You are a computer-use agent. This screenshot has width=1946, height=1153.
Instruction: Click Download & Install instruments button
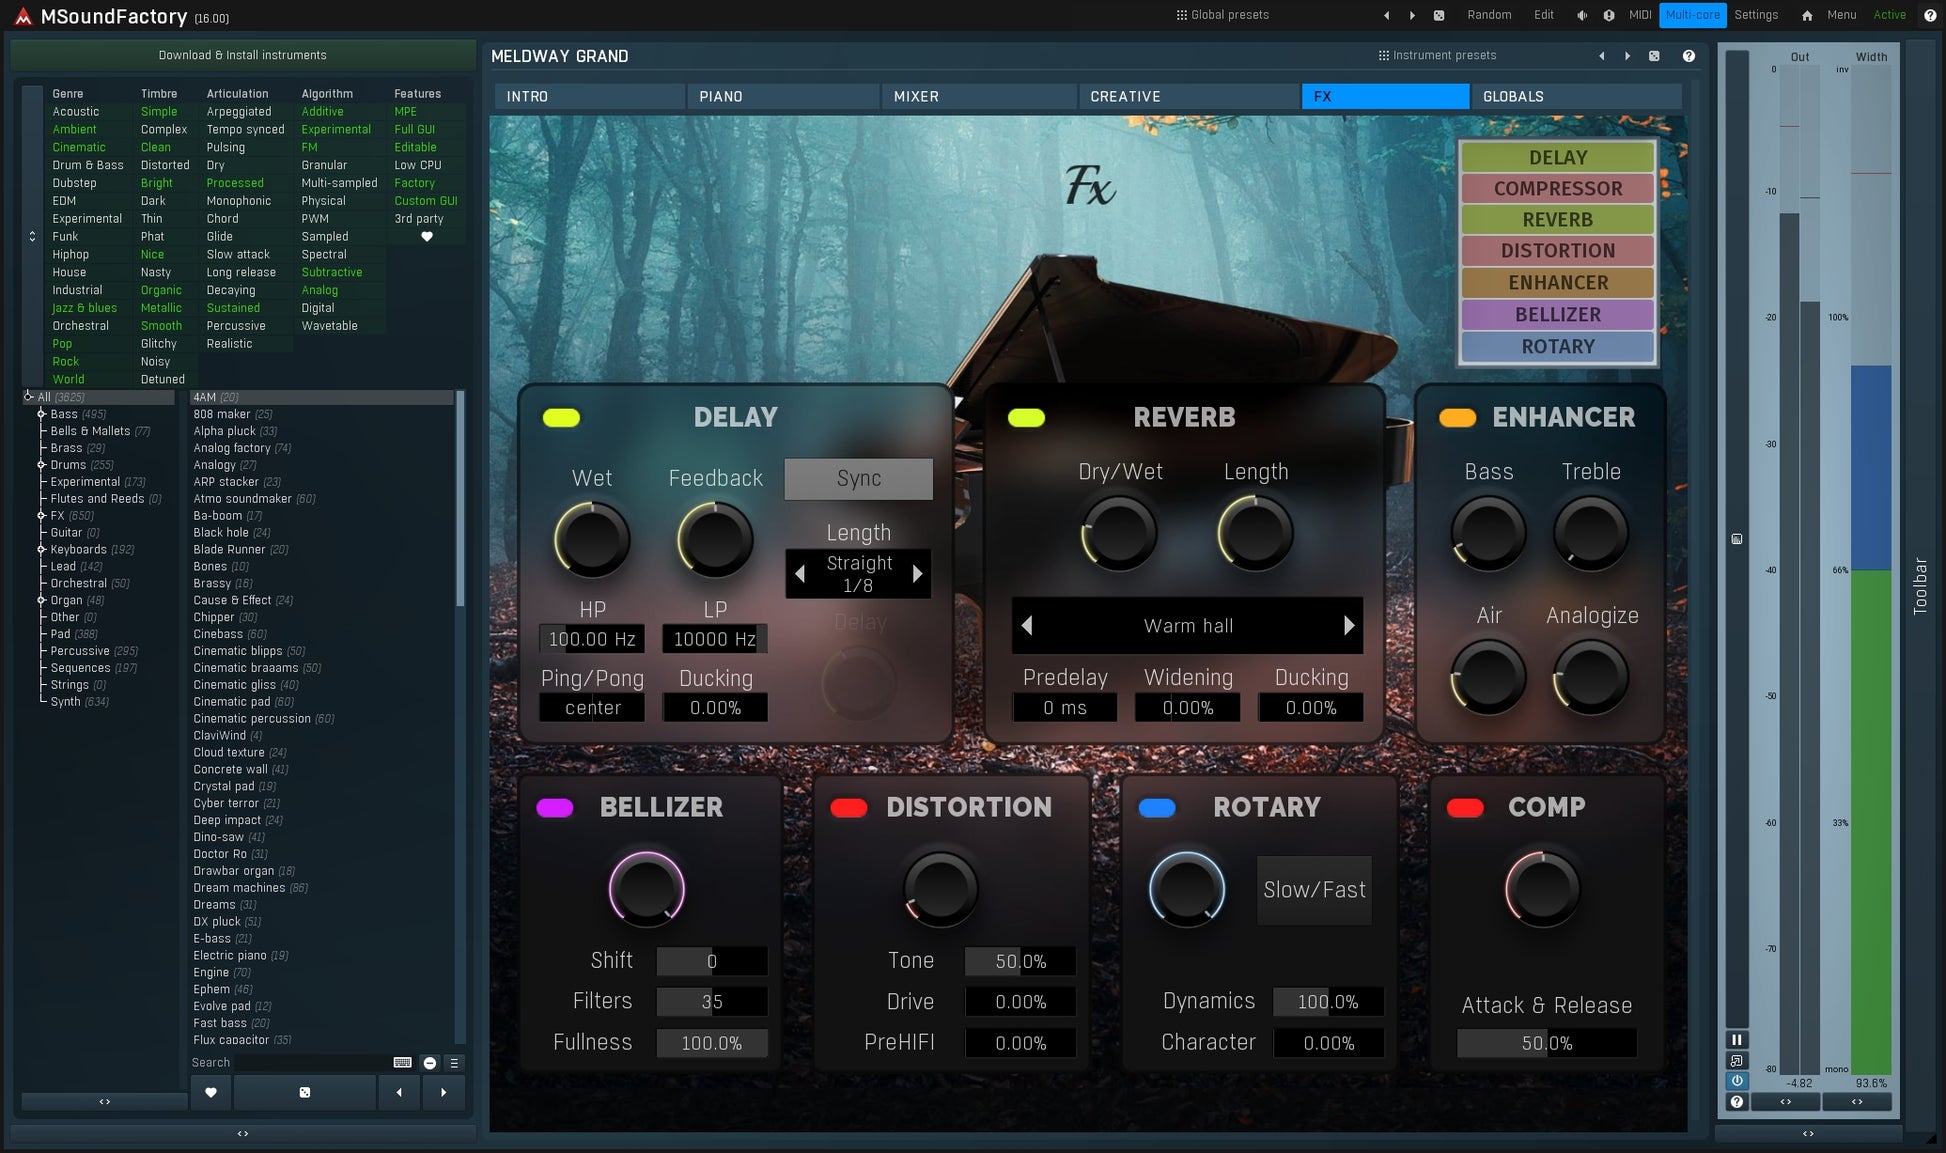click(x=242, y=55)
